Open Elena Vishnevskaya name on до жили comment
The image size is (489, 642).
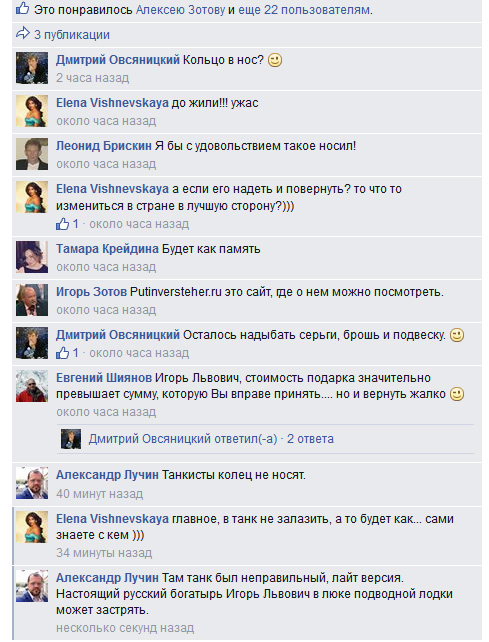[112, 103]
